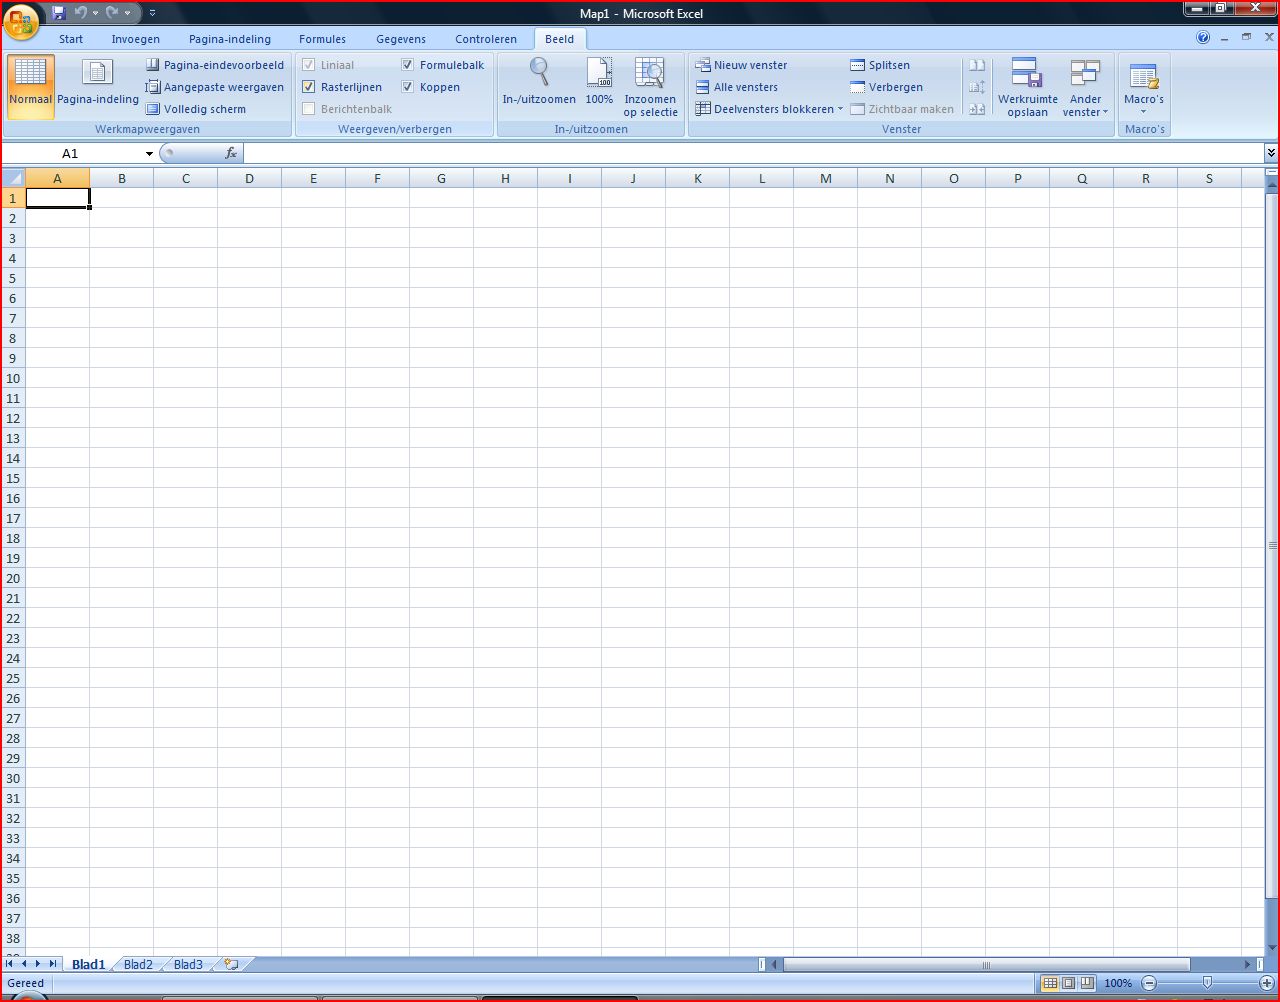1280x1002 pixels.
Task: Click the zoom slider handle
Action: coord(1207,983)
